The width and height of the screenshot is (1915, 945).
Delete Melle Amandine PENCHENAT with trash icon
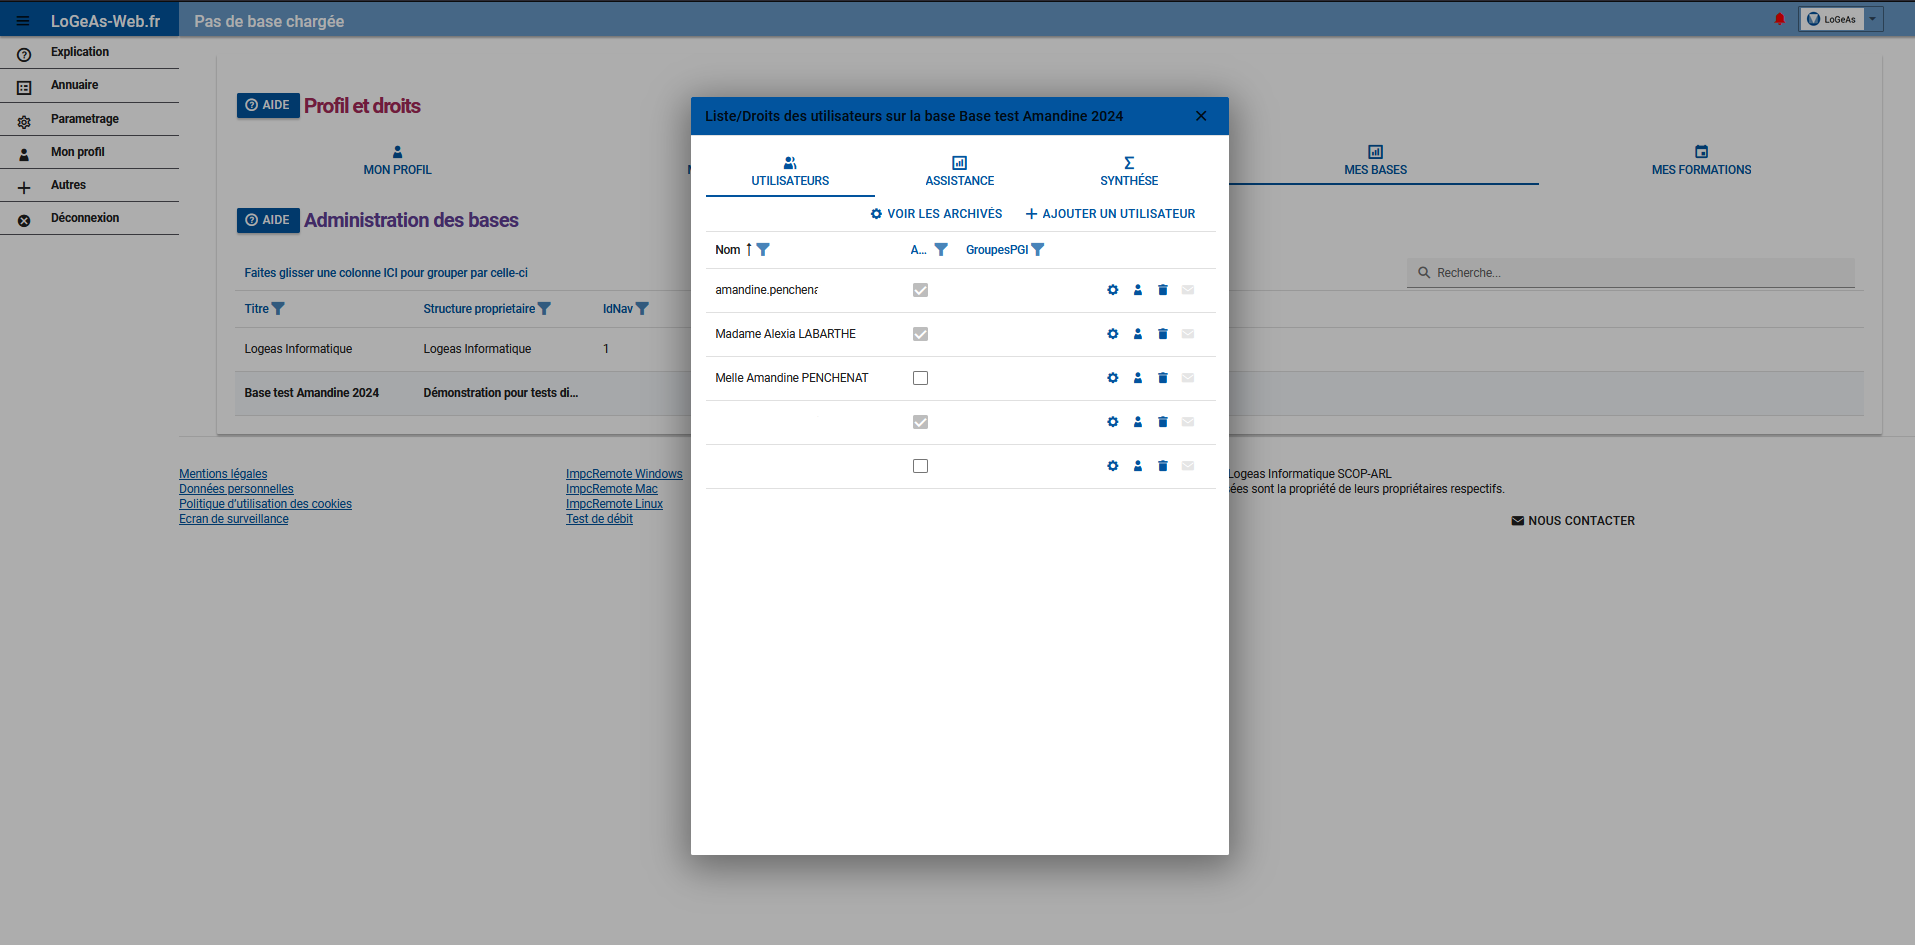click(x=1162, y=378)
